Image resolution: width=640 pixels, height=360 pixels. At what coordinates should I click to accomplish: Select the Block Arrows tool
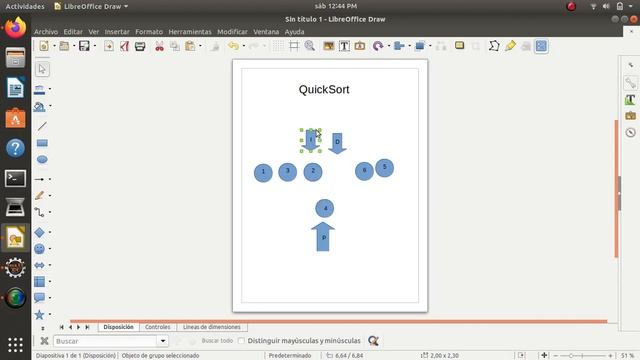coord(40,265)
